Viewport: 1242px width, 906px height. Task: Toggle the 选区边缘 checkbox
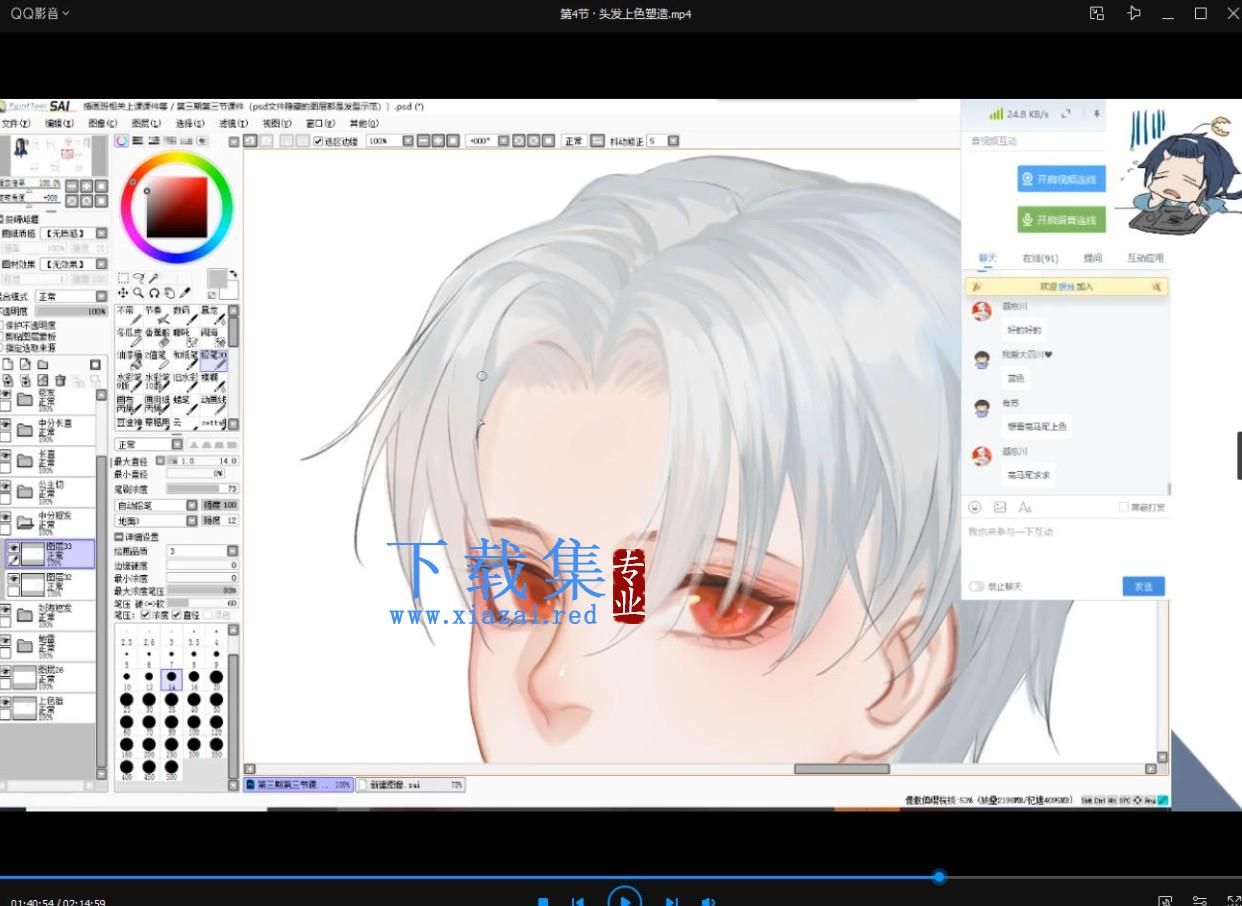click(318, 141)
